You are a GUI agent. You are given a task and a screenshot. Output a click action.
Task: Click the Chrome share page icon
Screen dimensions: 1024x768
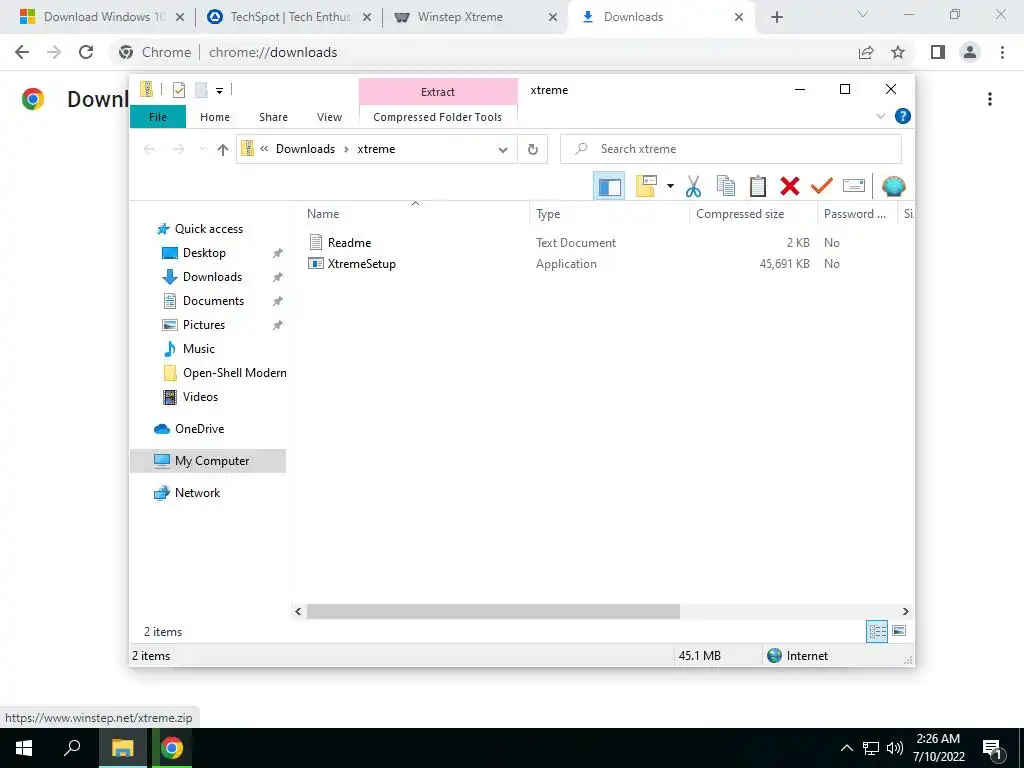(x=866, y=52)
